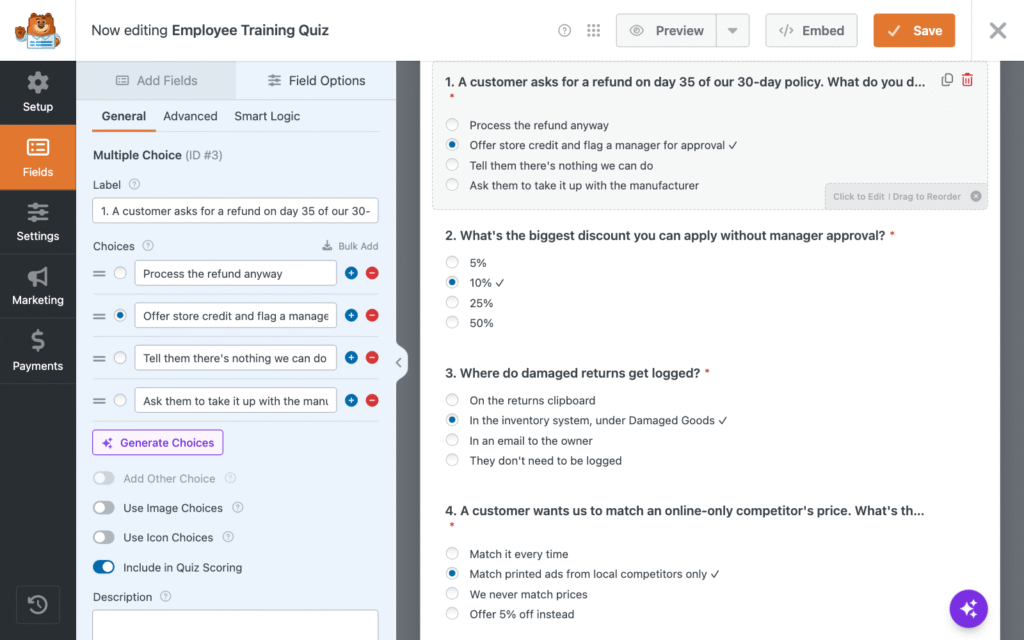1024x640 pixels.
Task: Collapse the left options panel chevron
Action: (x=399, y=362)
